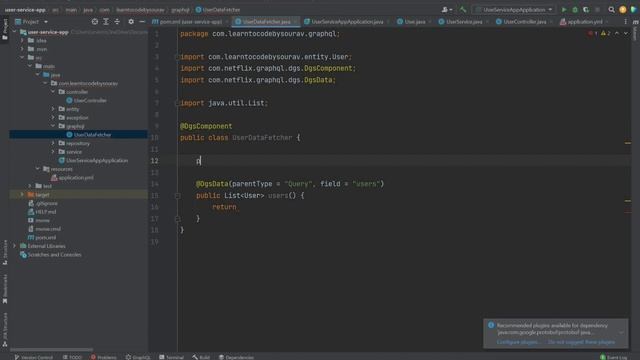Open JPA Structure side tool window
Screen dimensions: 640x360
(5, 330)
